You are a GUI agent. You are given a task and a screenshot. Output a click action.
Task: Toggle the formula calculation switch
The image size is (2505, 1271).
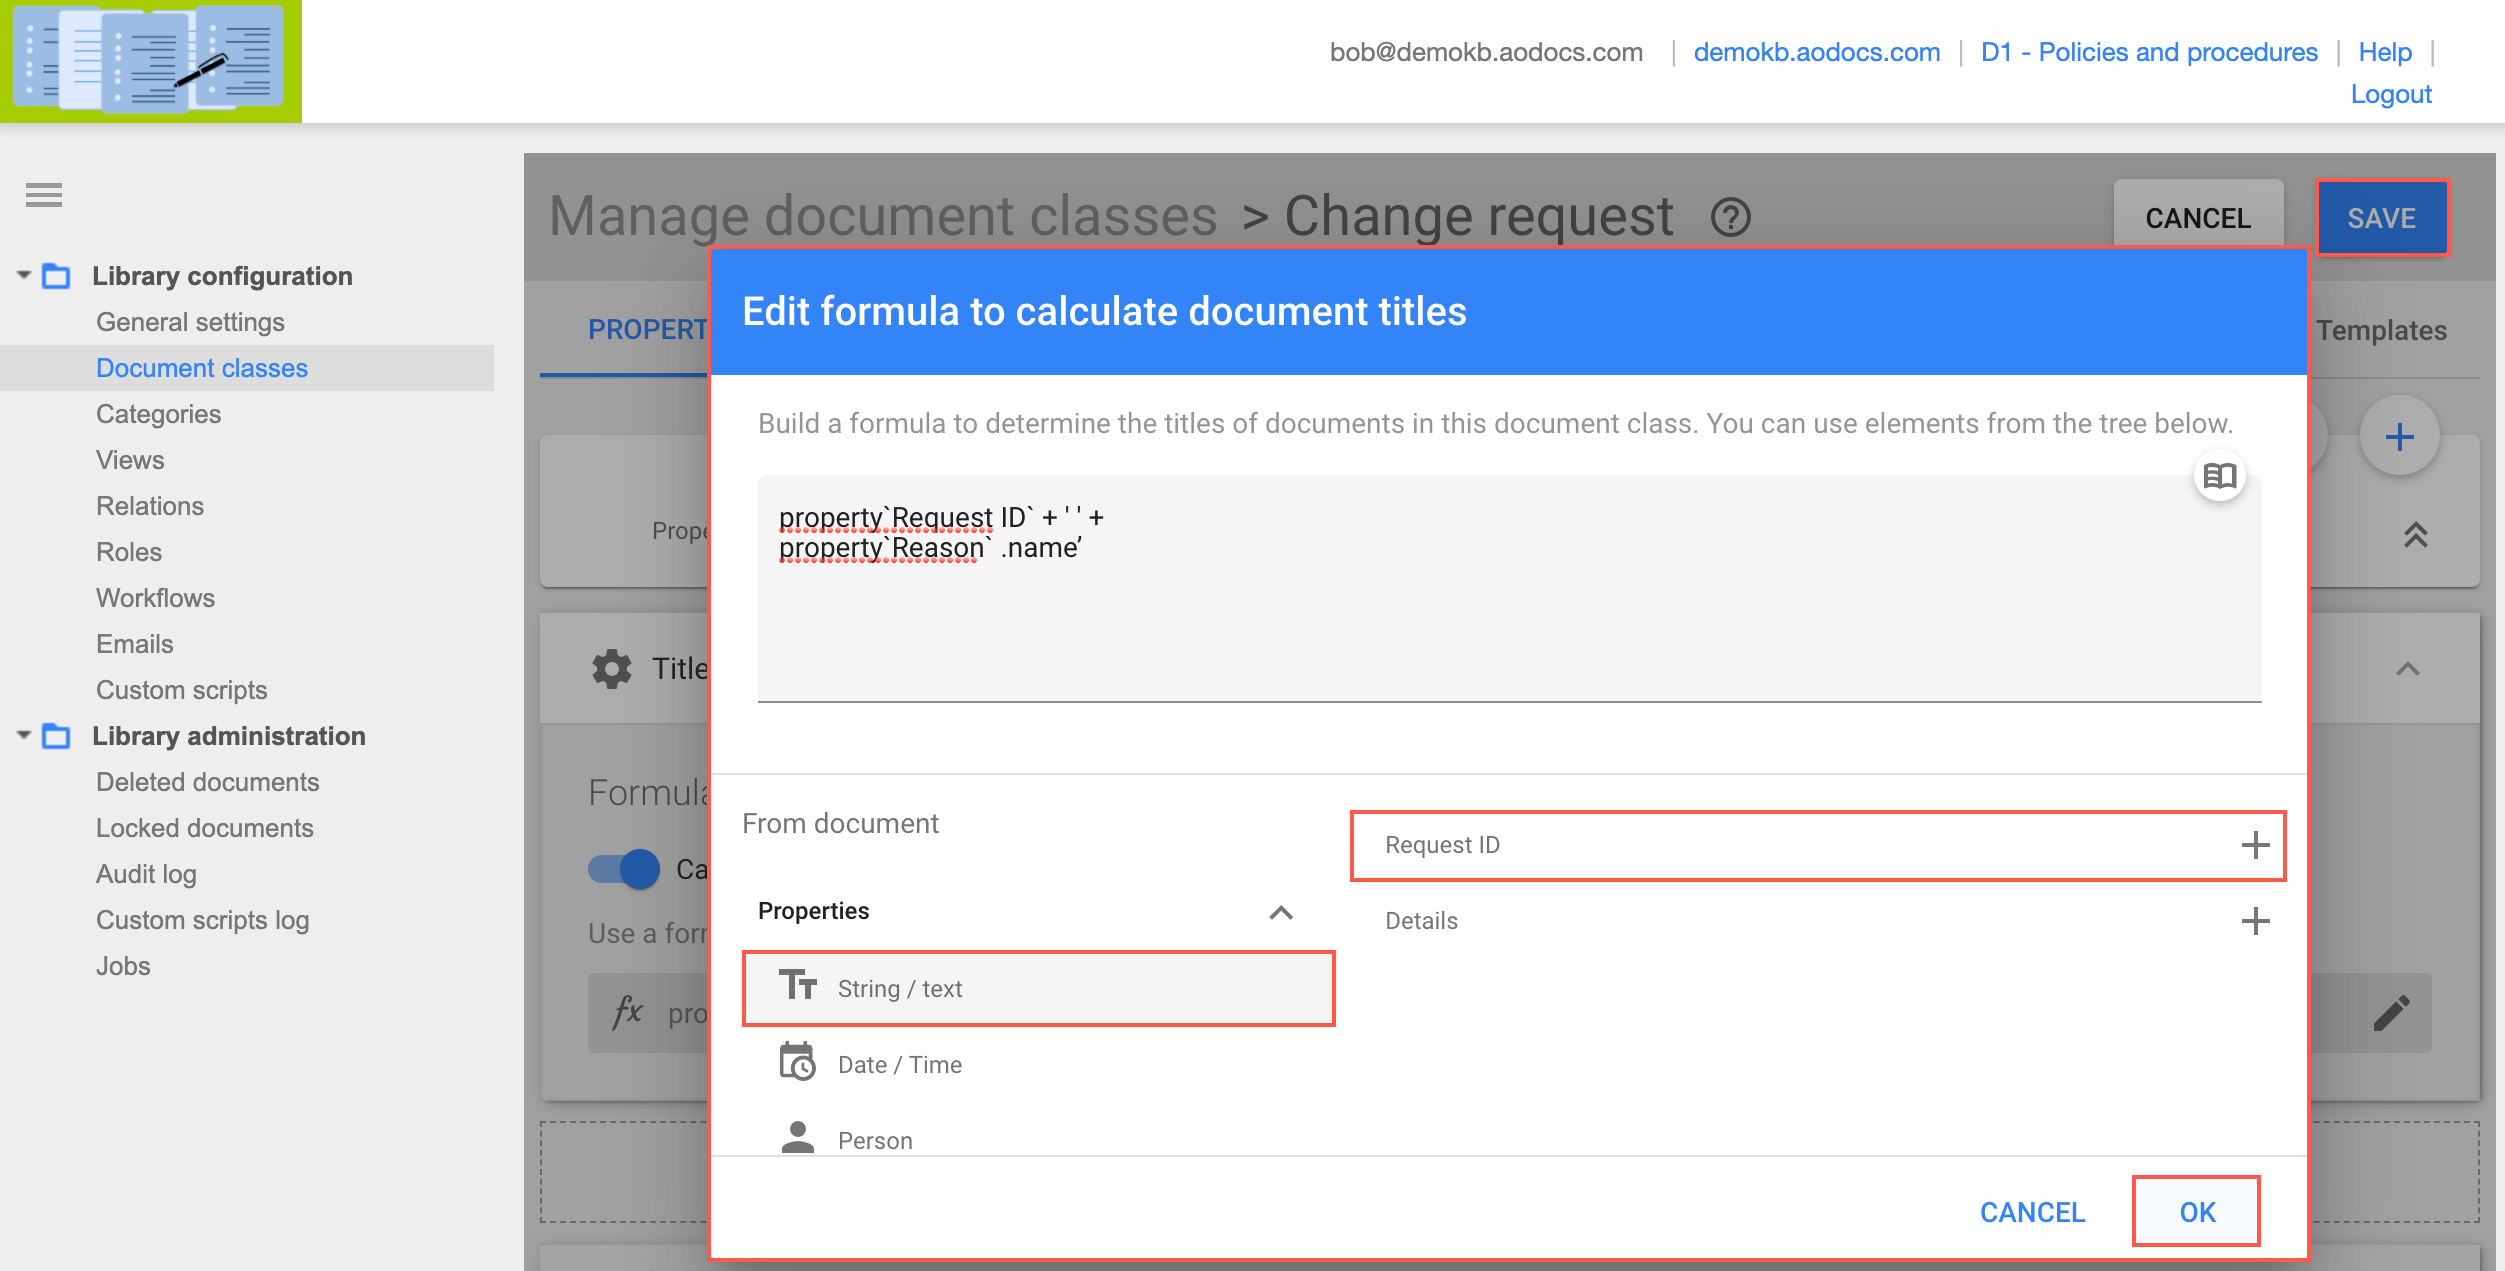tap(624, 869)
